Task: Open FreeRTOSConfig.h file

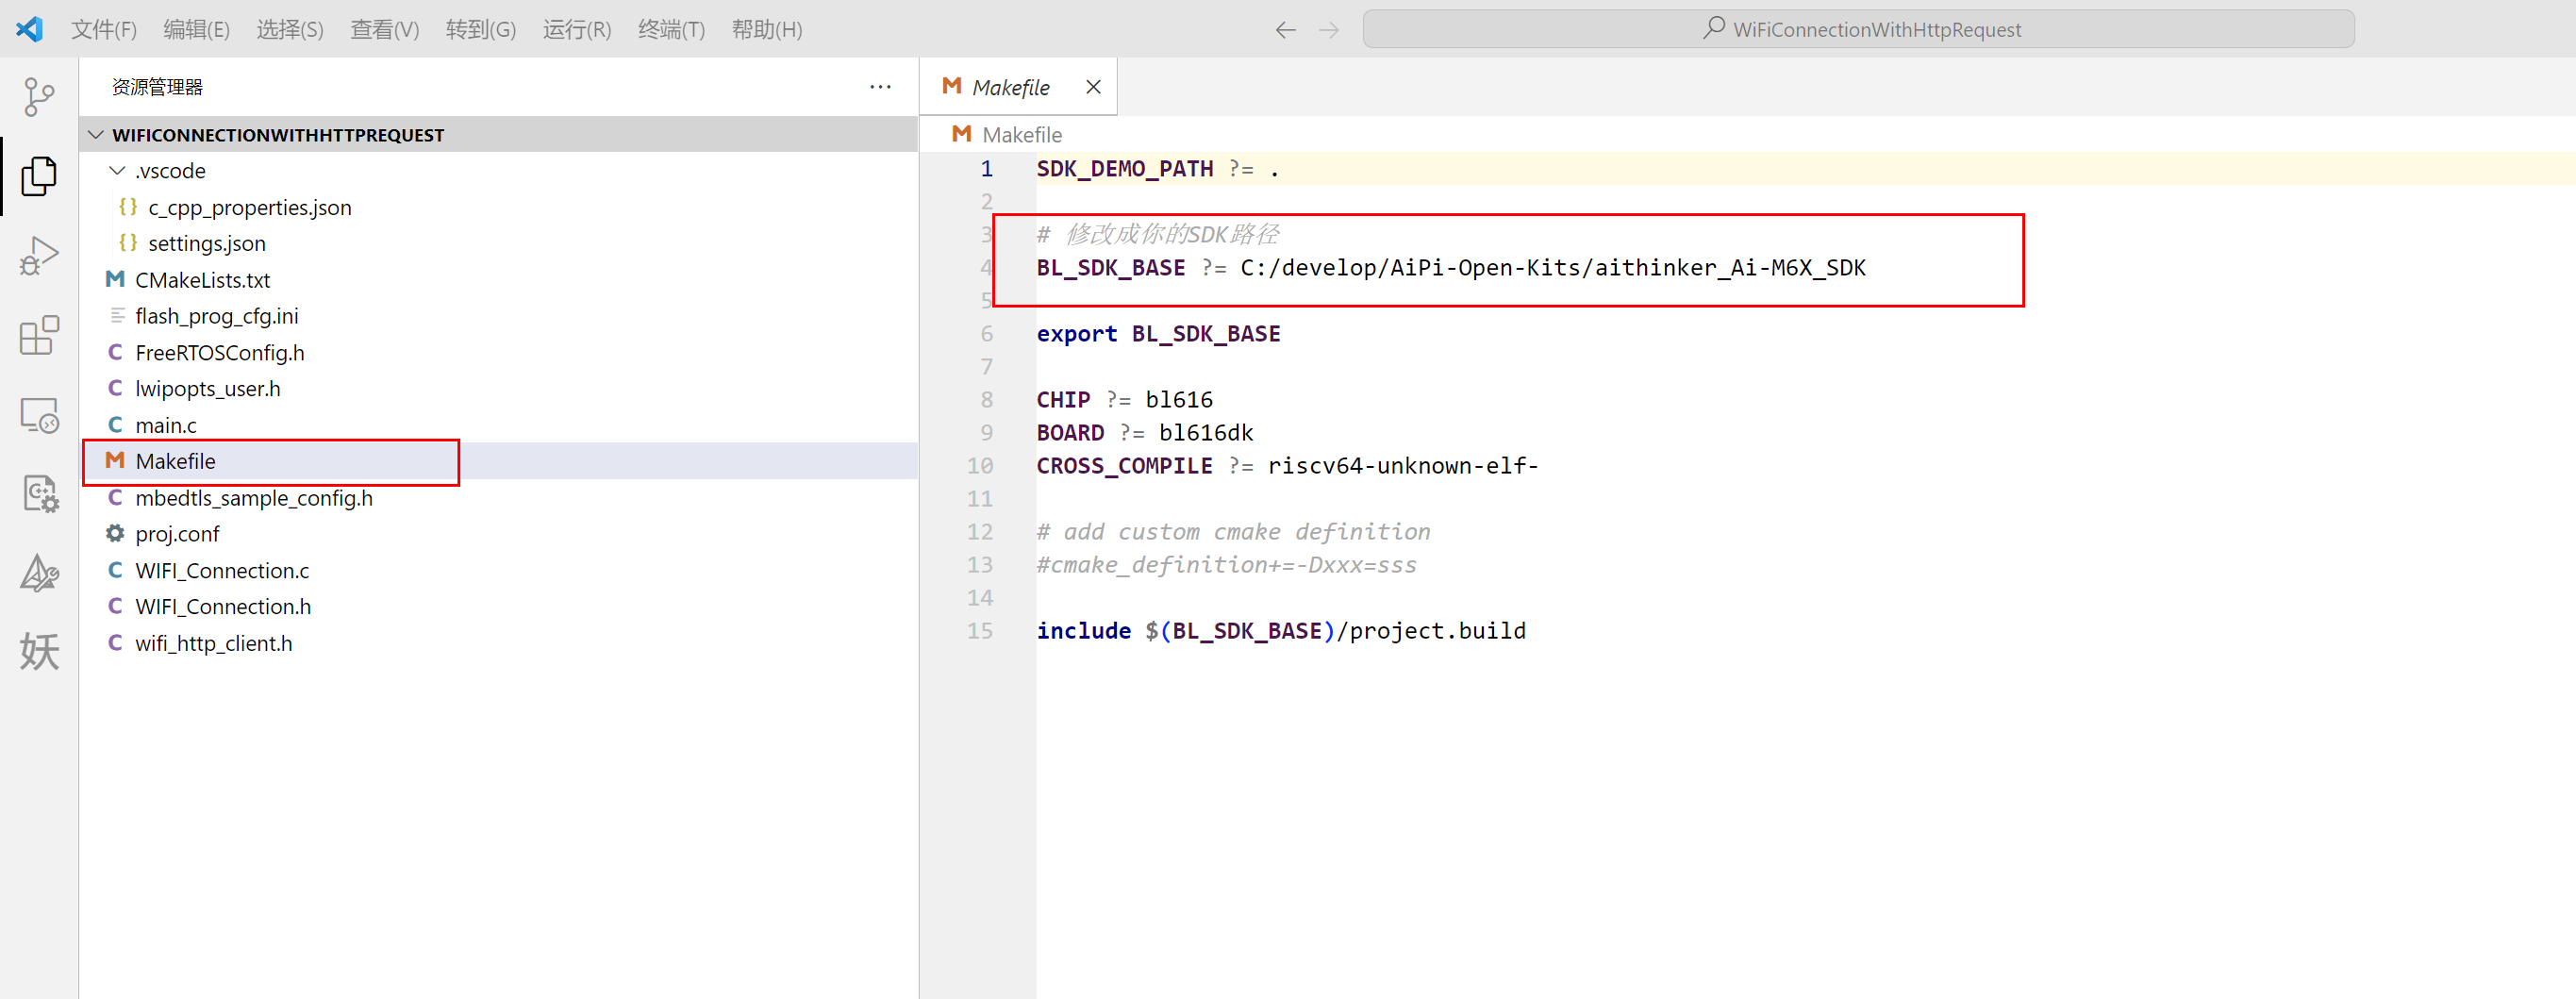Action: (498, 353)
